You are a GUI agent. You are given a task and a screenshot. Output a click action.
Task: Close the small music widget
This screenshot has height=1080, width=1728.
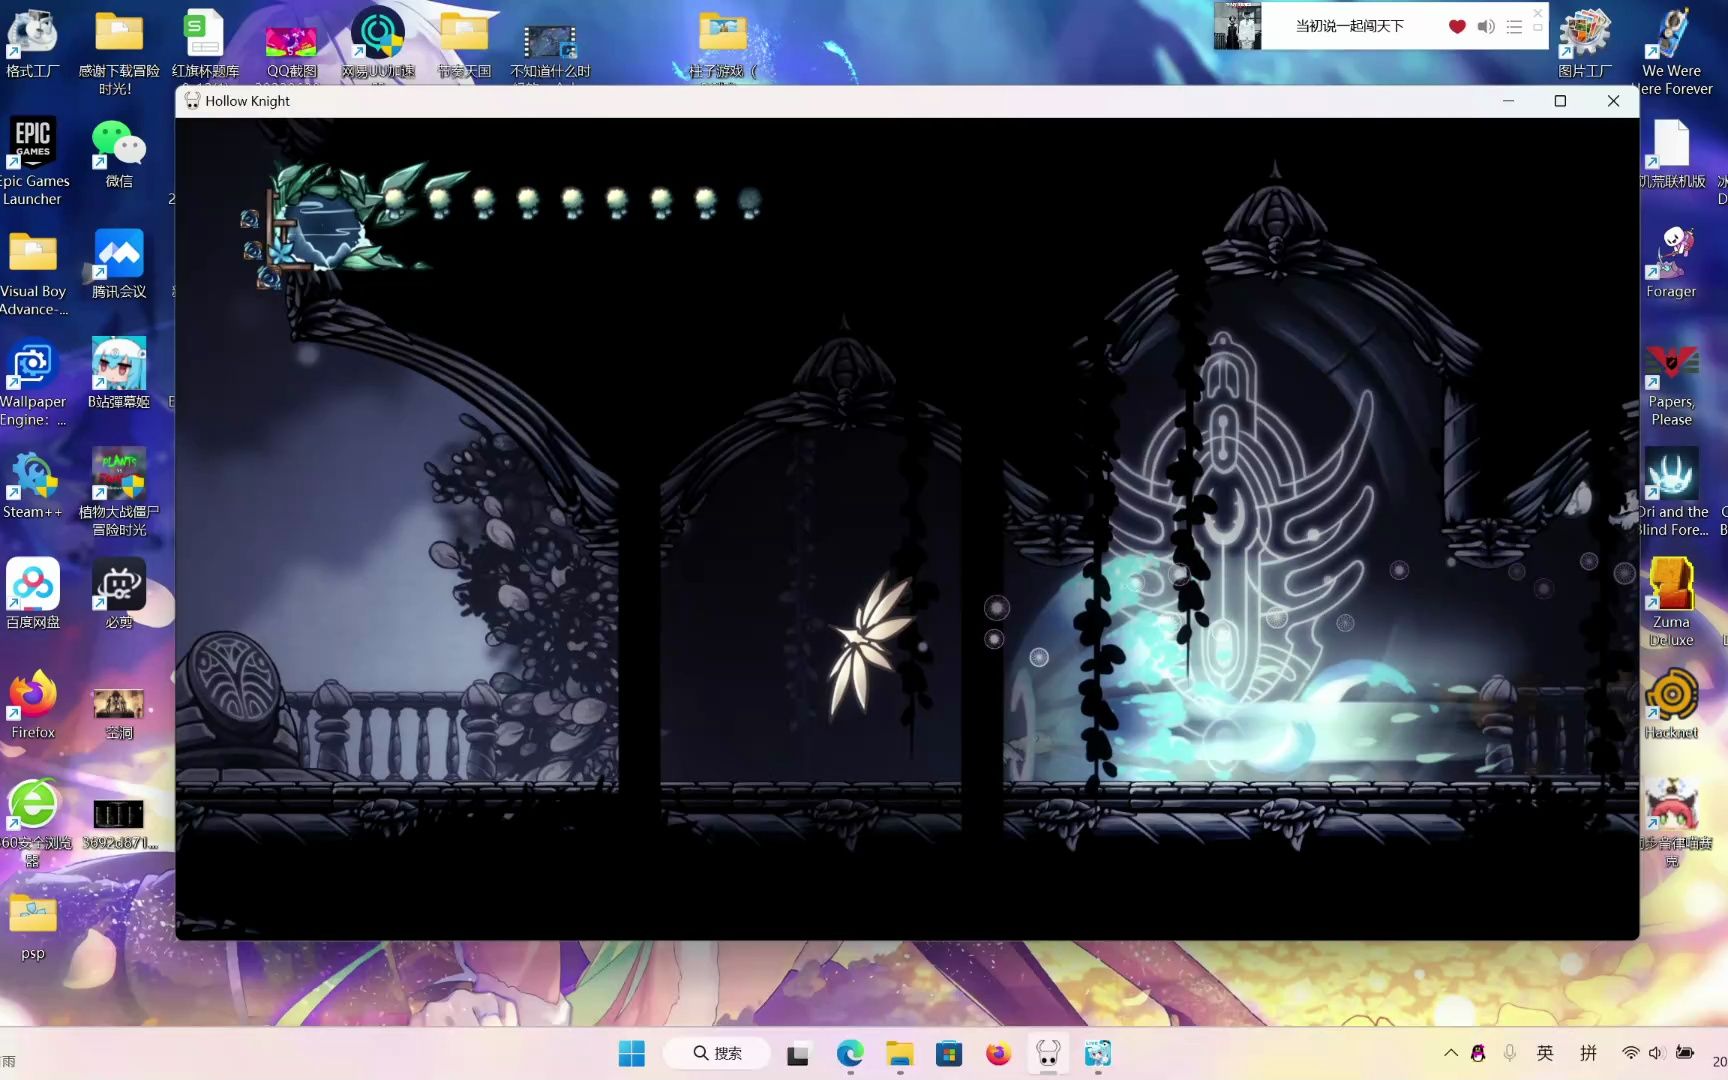pos(1538,12)
